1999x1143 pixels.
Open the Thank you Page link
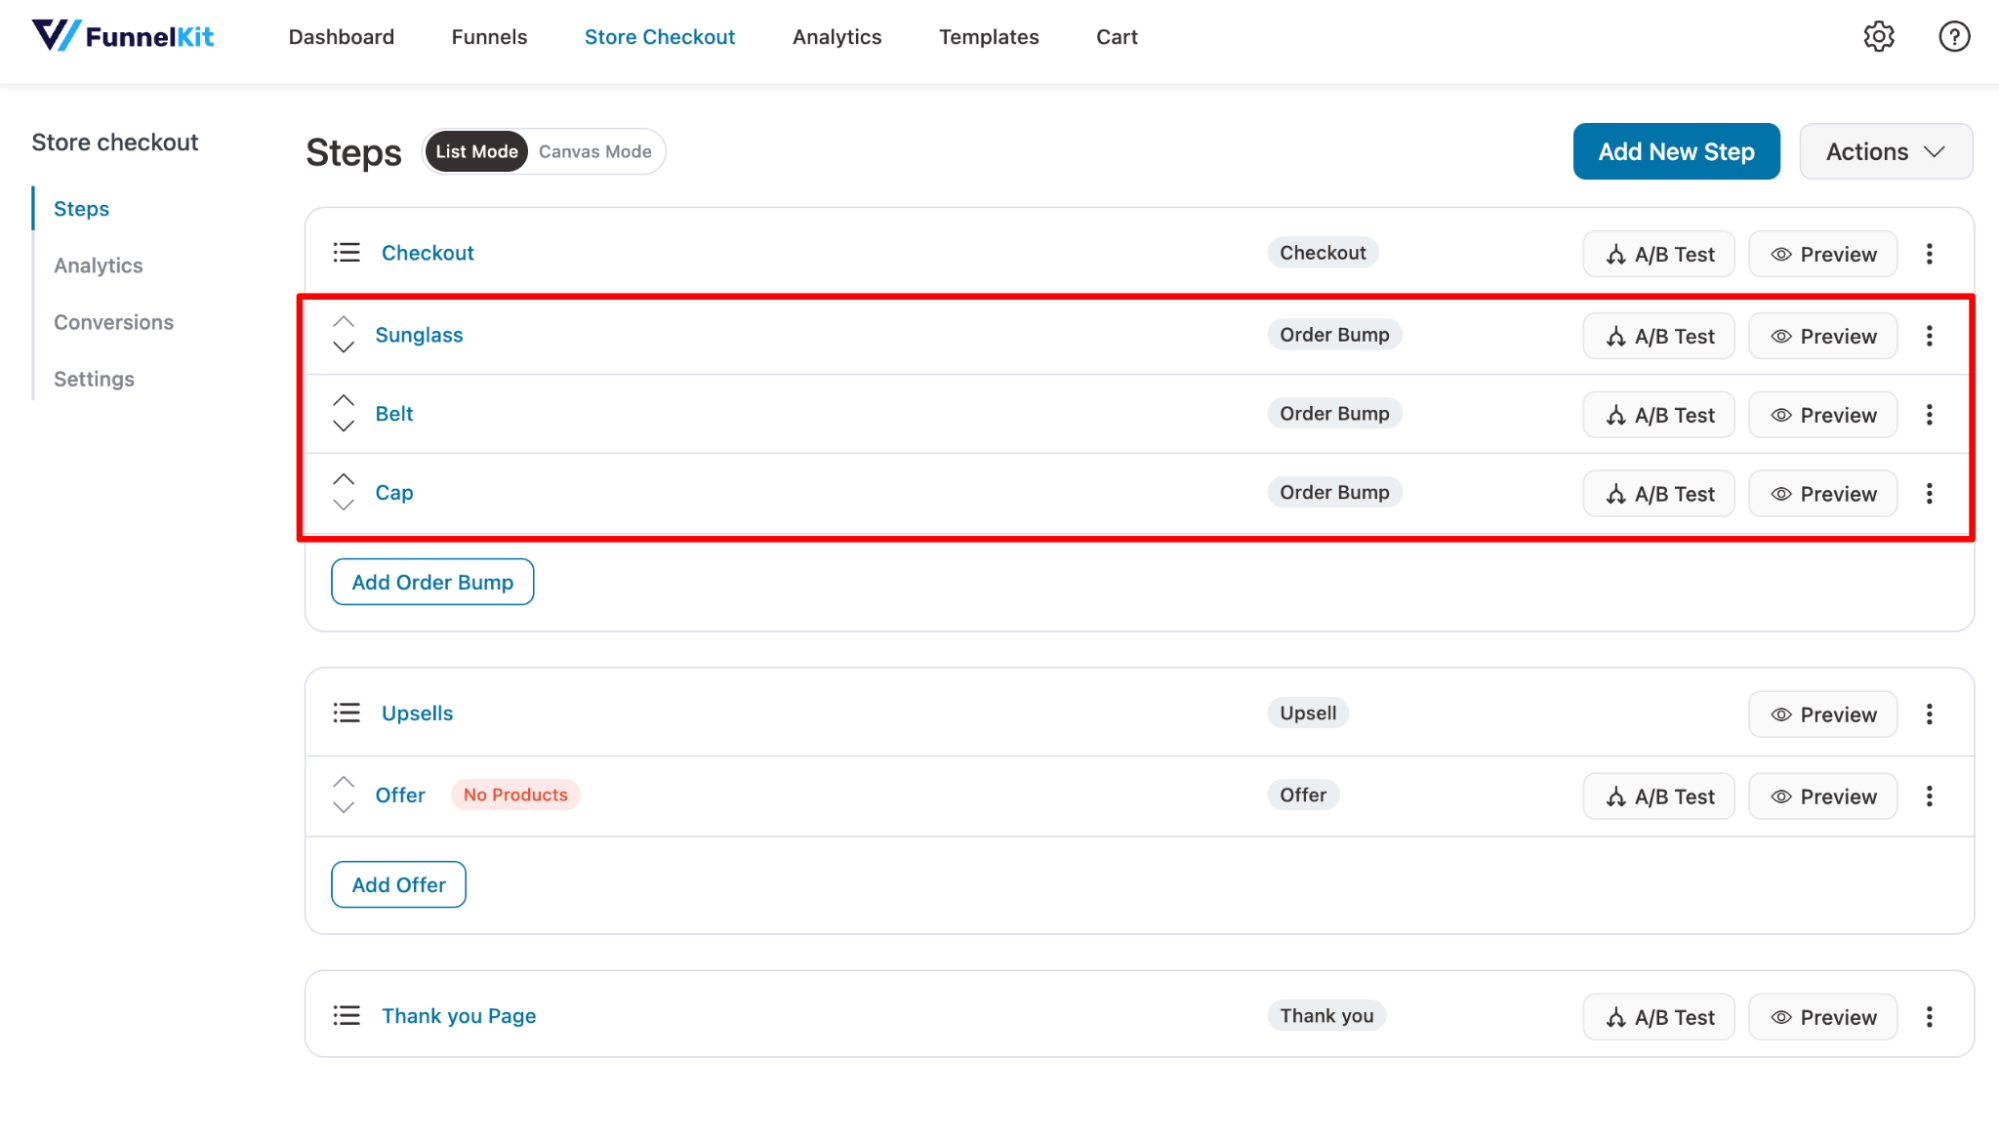click(x=459, y=1016)
